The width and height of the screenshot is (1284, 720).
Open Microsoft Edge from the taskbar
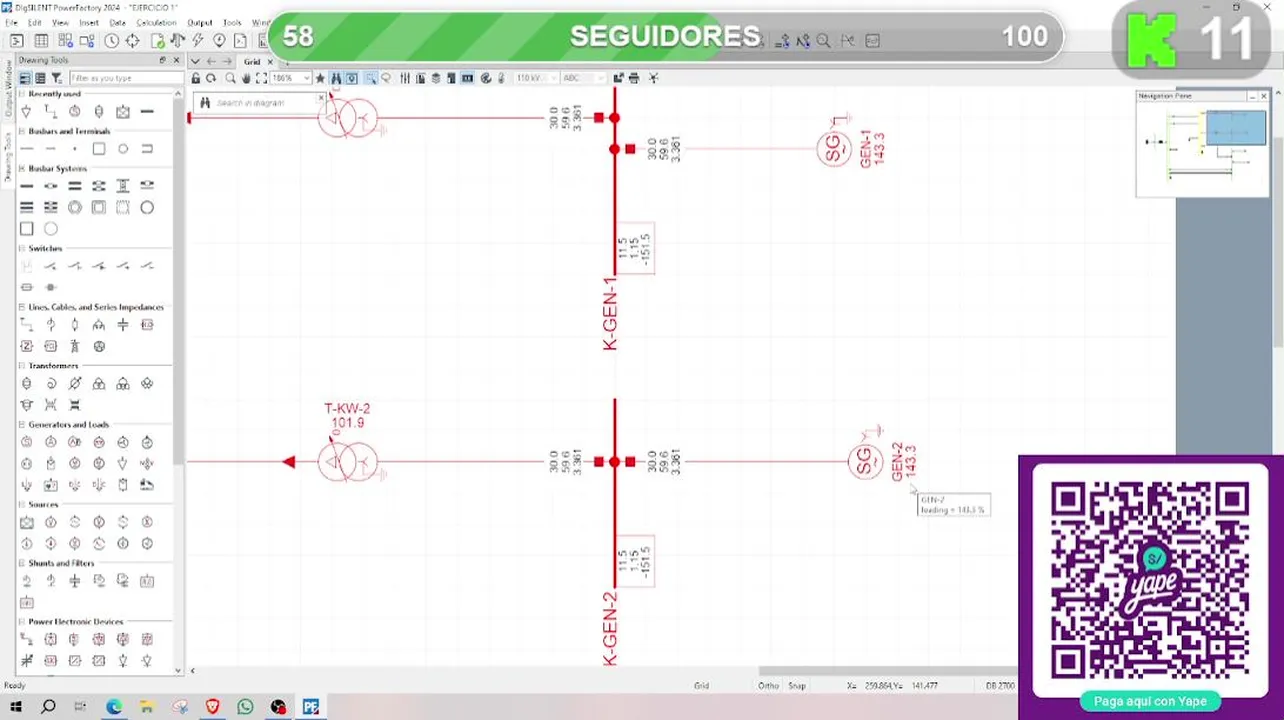114,707
